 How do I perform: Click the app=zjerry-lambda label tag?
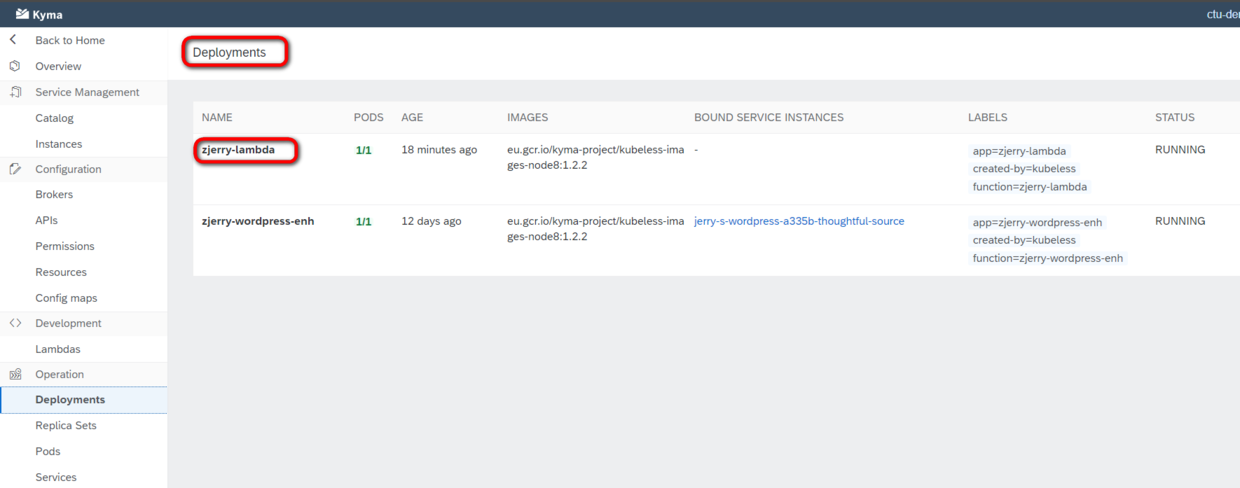pos(1019,151)
